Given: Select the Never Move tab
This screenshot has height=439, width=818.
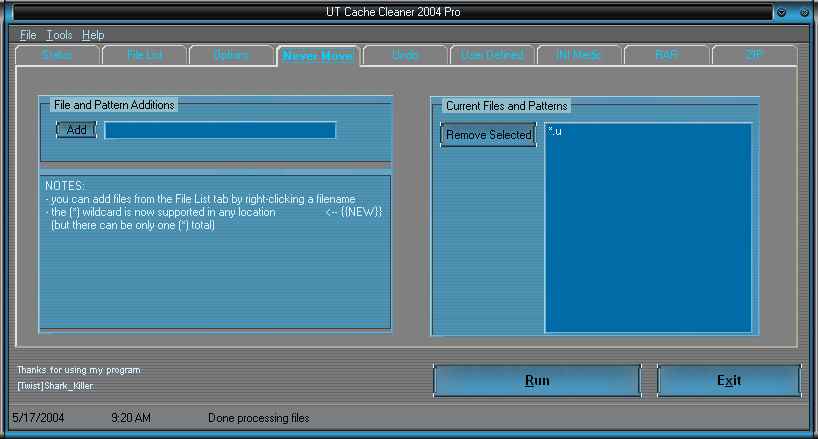Looking at the screenshot, I should pyautogui.click(x=318, y=56).
